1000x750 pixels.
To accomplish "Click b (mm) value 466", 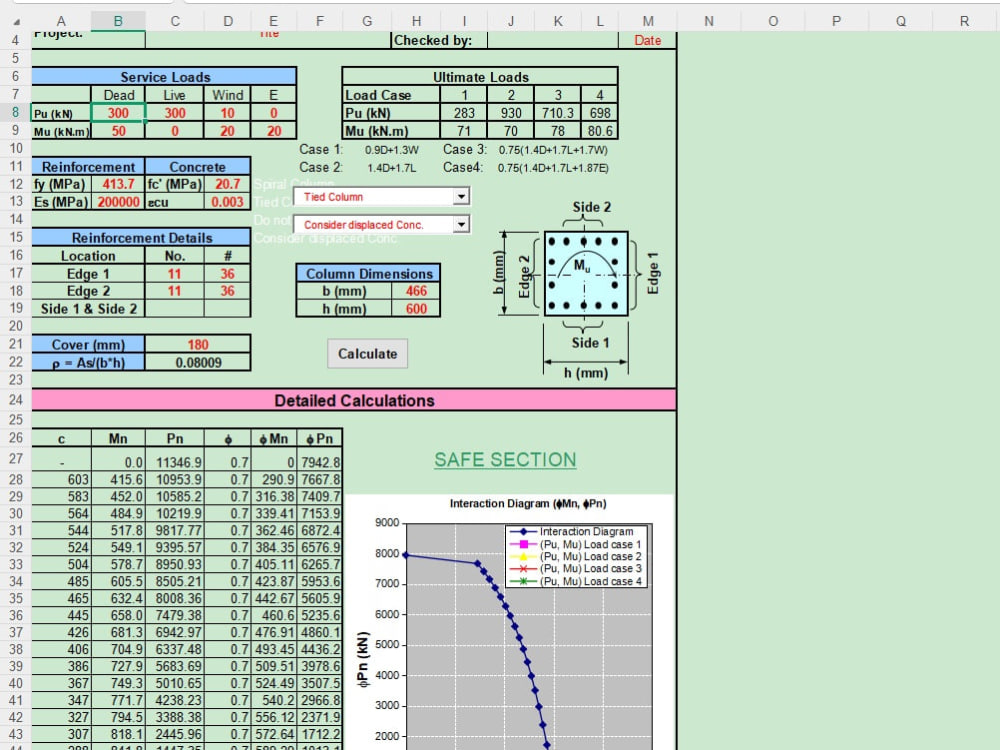I will 416,291.
